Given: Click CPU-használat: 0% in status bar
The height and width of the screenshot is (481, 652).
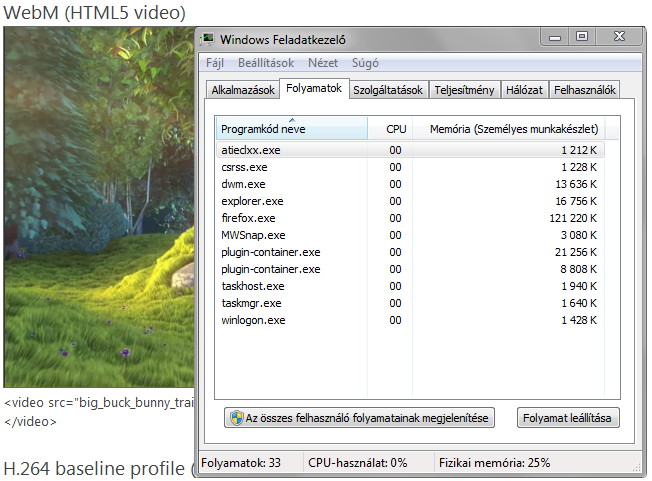Looking at the screenshot, I should 357,463.
